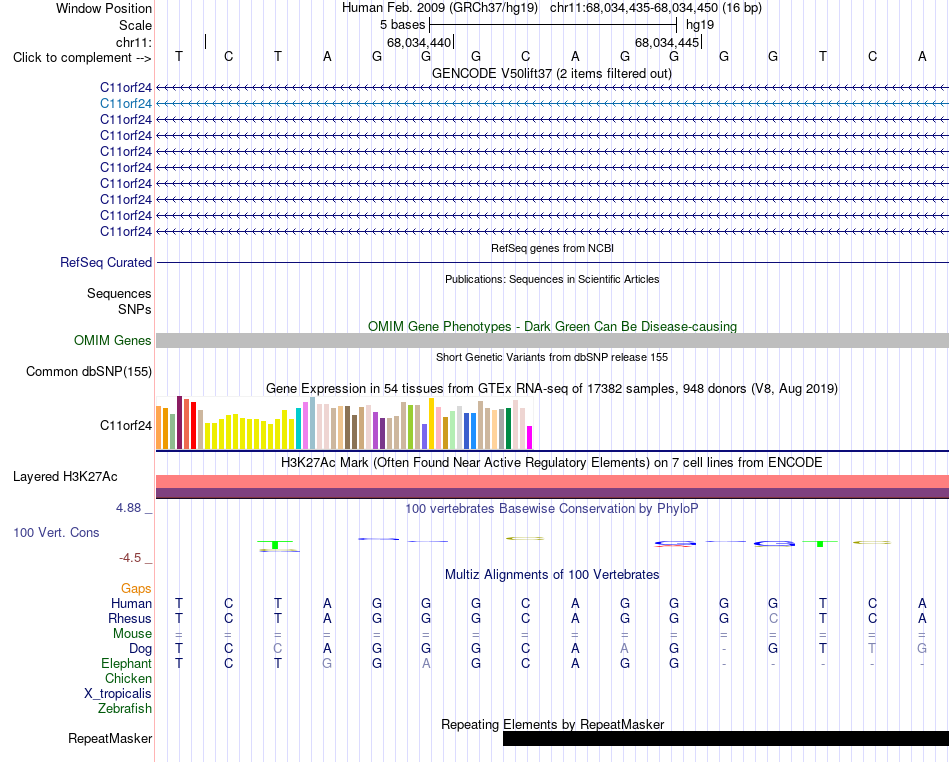
Task: Select the Elephant species row label
Action: 126,664
